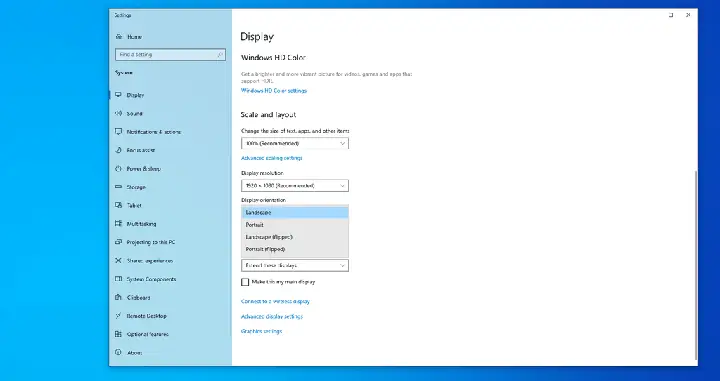Open Power & sleep icon
The width and height of the screenshot is (720, 381).
tap(118, 168)
